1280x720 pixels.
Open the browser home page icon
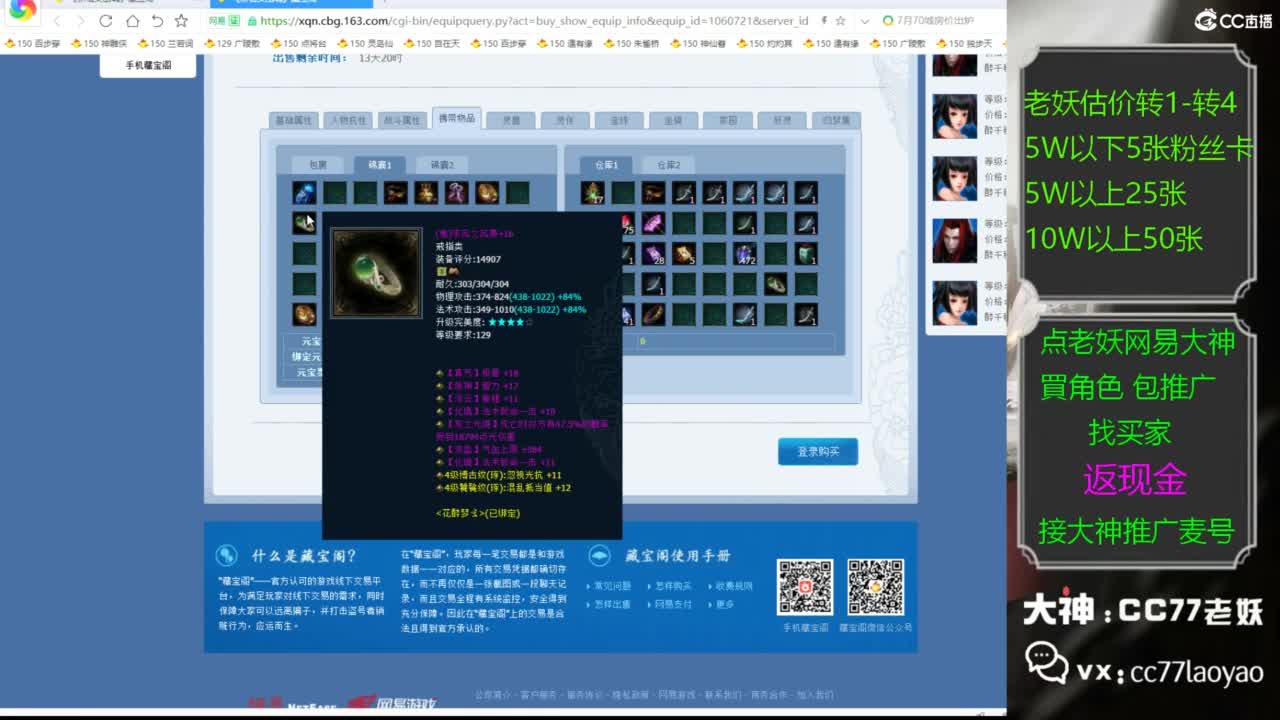pyautogui.click(x=132, y=21)
